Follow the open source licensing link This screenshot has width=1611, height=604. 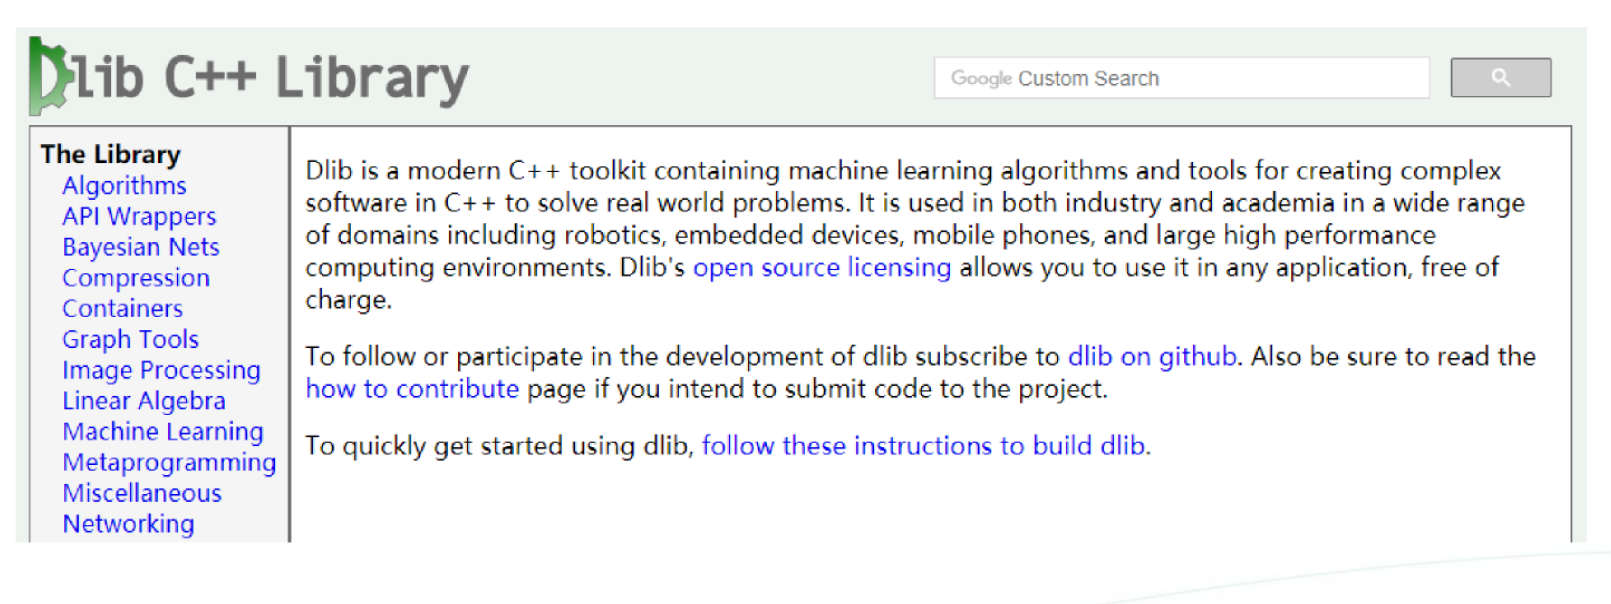(821, 268)
